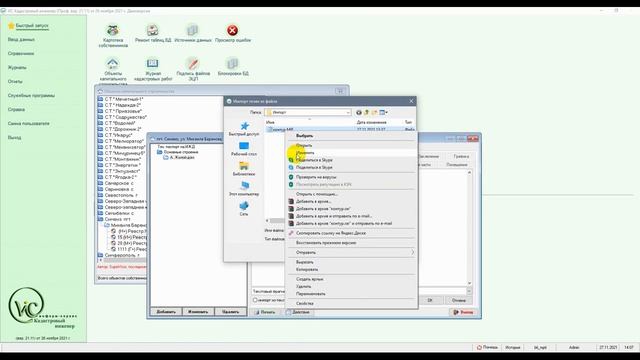Open view menu icon in file dialog toolbar
This screenshot has height=360, width=640.
(384, 112)
